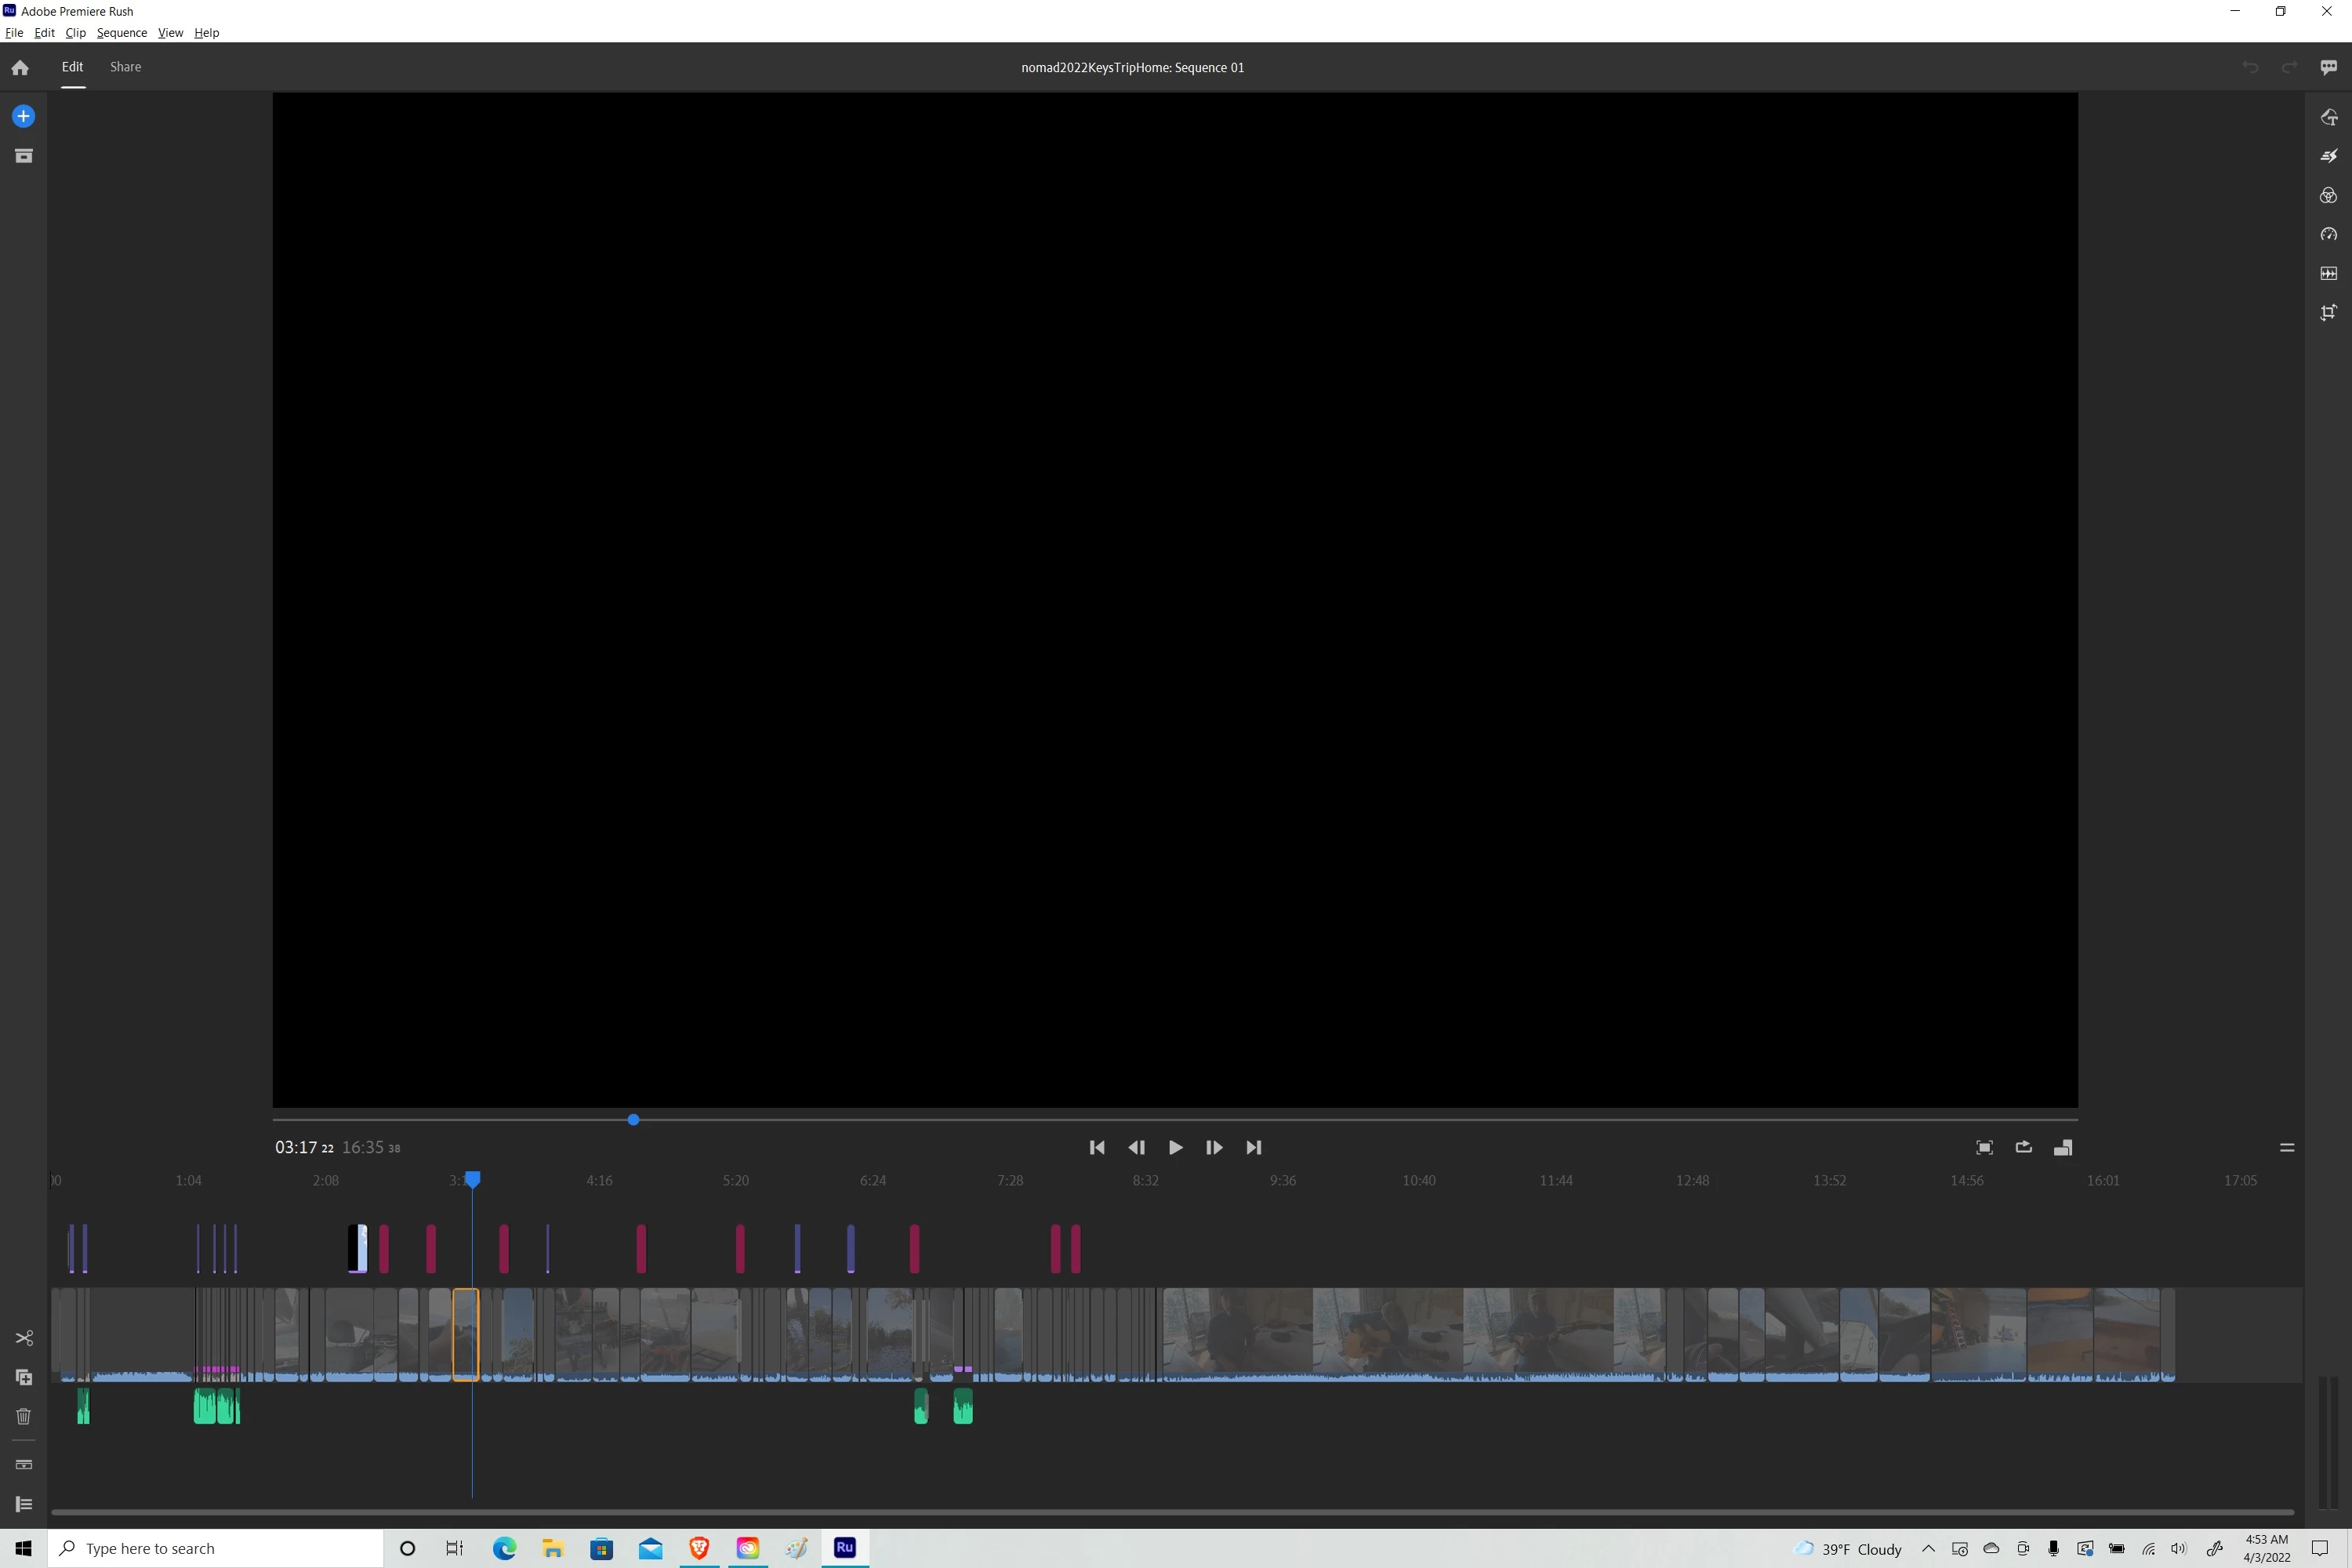Open the aspect ratio orientation selector
Screen dimensions: 2352x1568
click(x=2062, y=1147)
